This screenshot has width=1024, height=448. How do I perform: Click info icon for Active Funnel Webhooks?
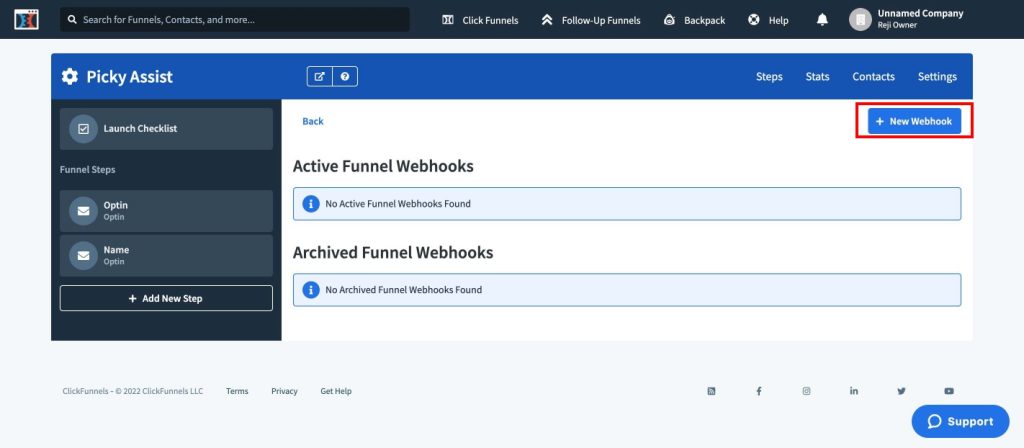[311, 204]
